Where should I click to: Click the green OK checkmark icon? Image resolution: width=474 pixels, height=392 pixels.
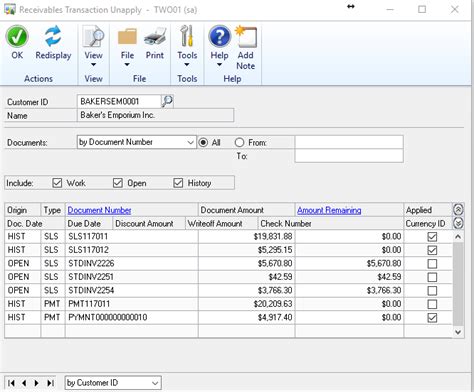pyautogui.click(x=17, y=37)
